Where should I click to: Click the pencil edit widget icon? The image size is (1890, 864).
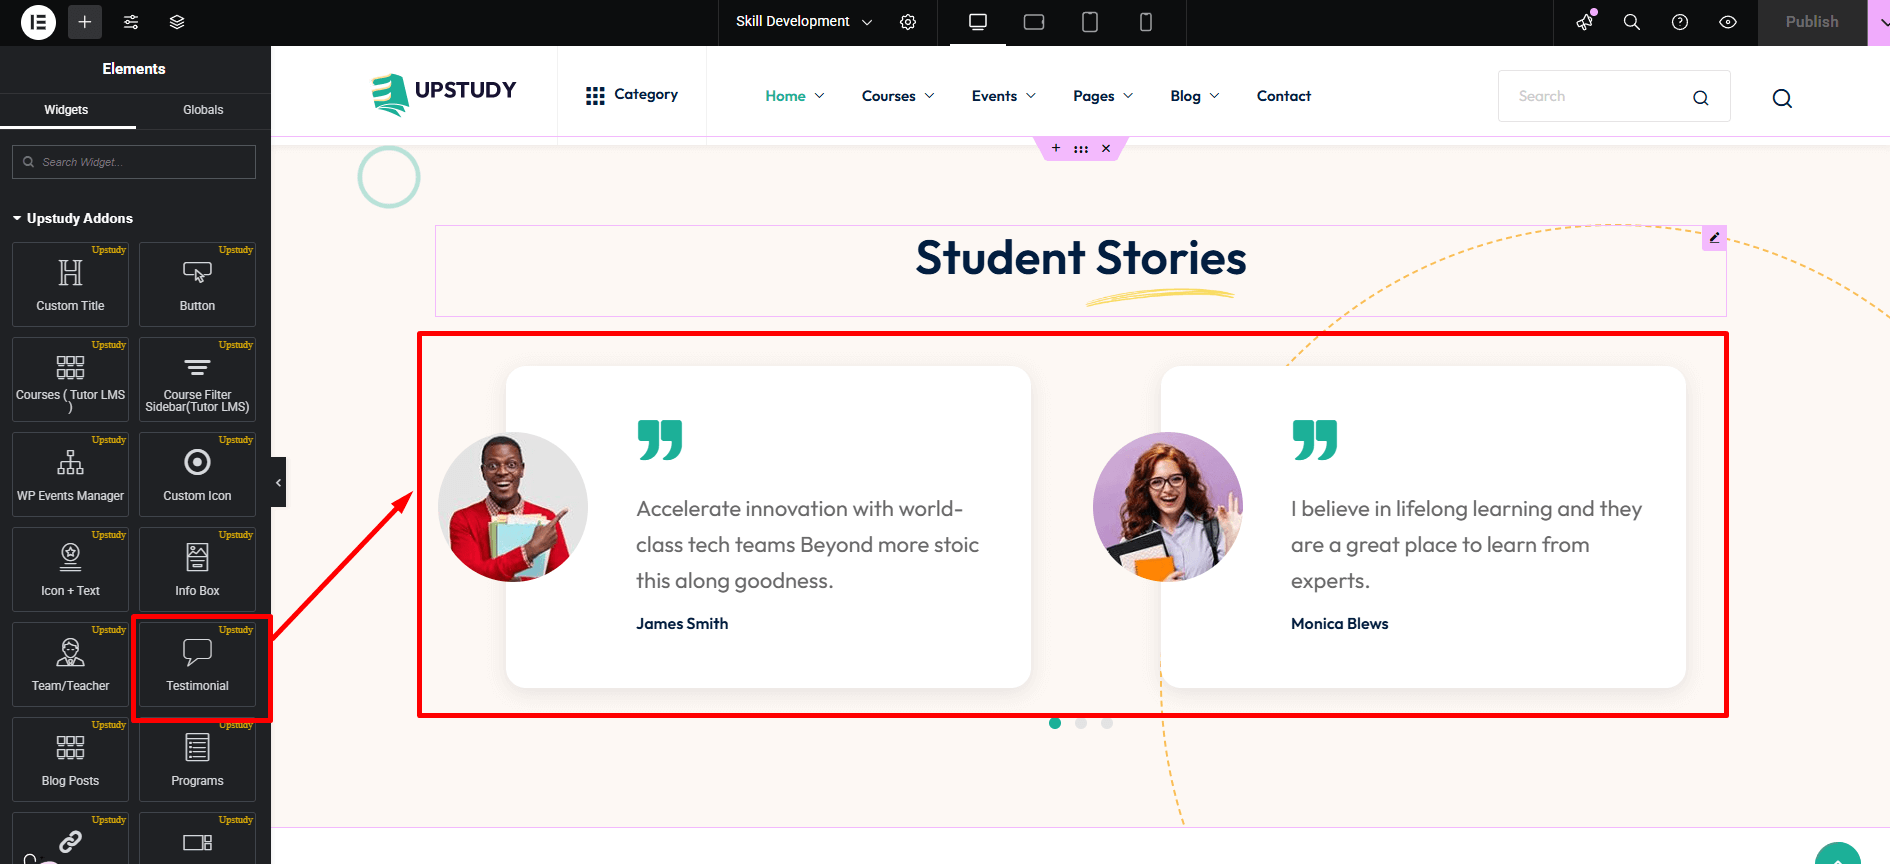[x=1714, y=238]
